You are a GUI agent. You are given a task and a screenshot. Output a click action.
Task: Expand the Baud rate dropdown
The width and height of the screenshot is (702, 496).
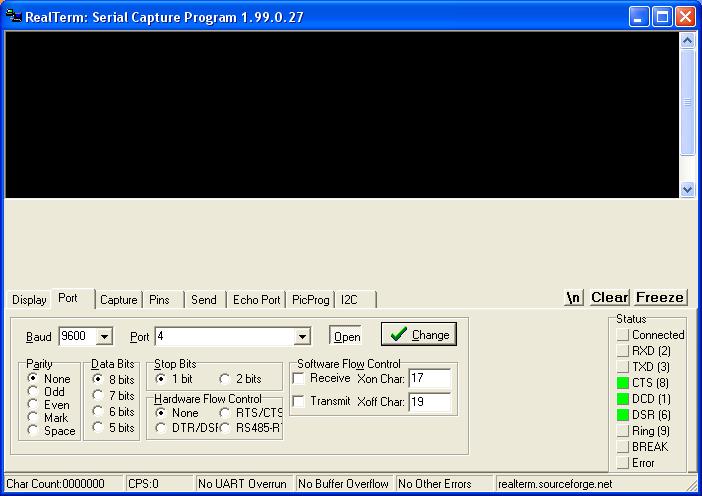[x=104, y=337]
